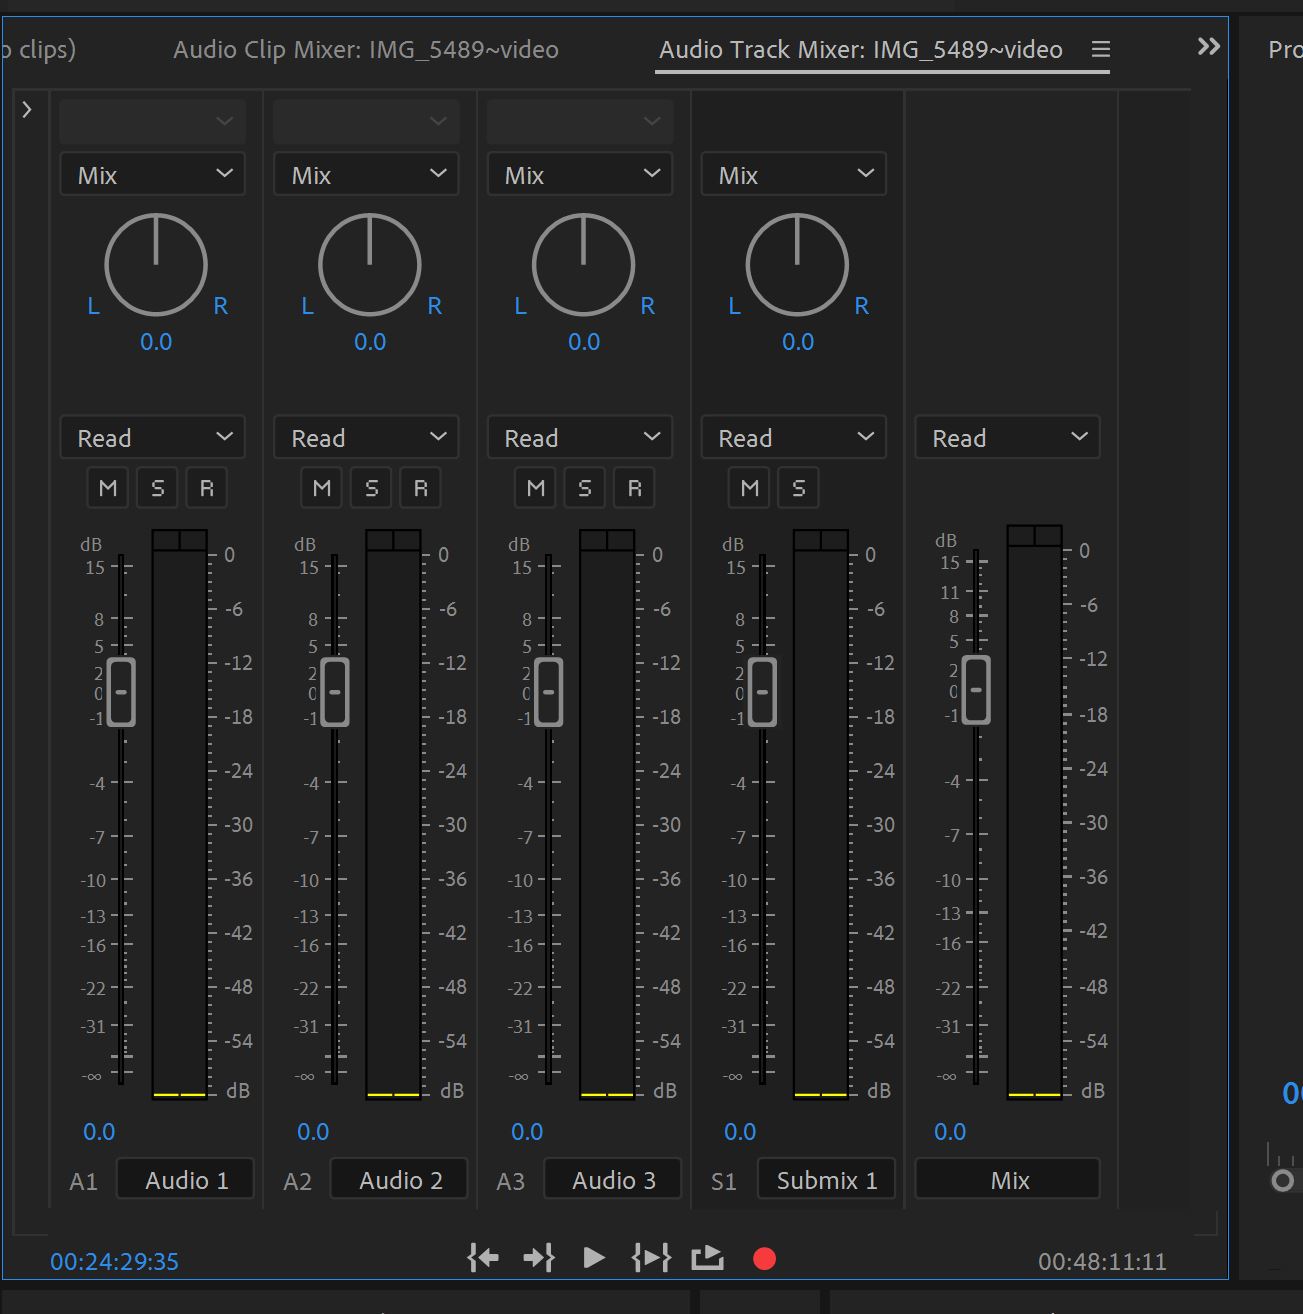
Task: Play the sequence from the transport controls
Action: (594, 1258)
